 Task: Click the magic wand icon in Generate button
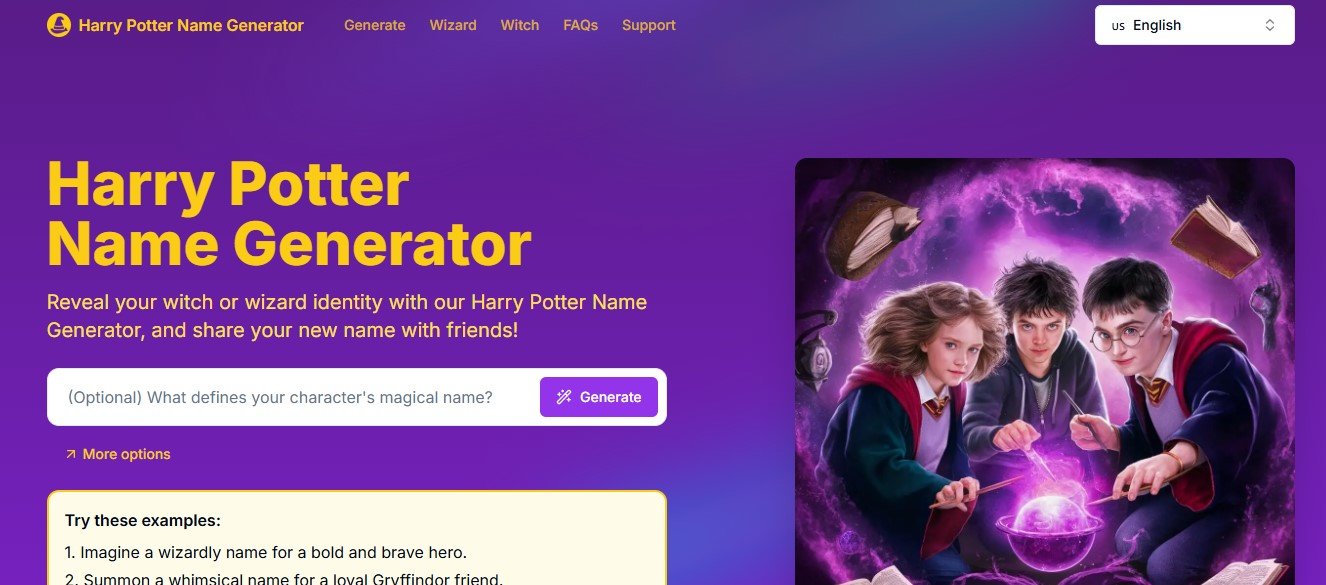pyautogui.click(x=564, y=397)
